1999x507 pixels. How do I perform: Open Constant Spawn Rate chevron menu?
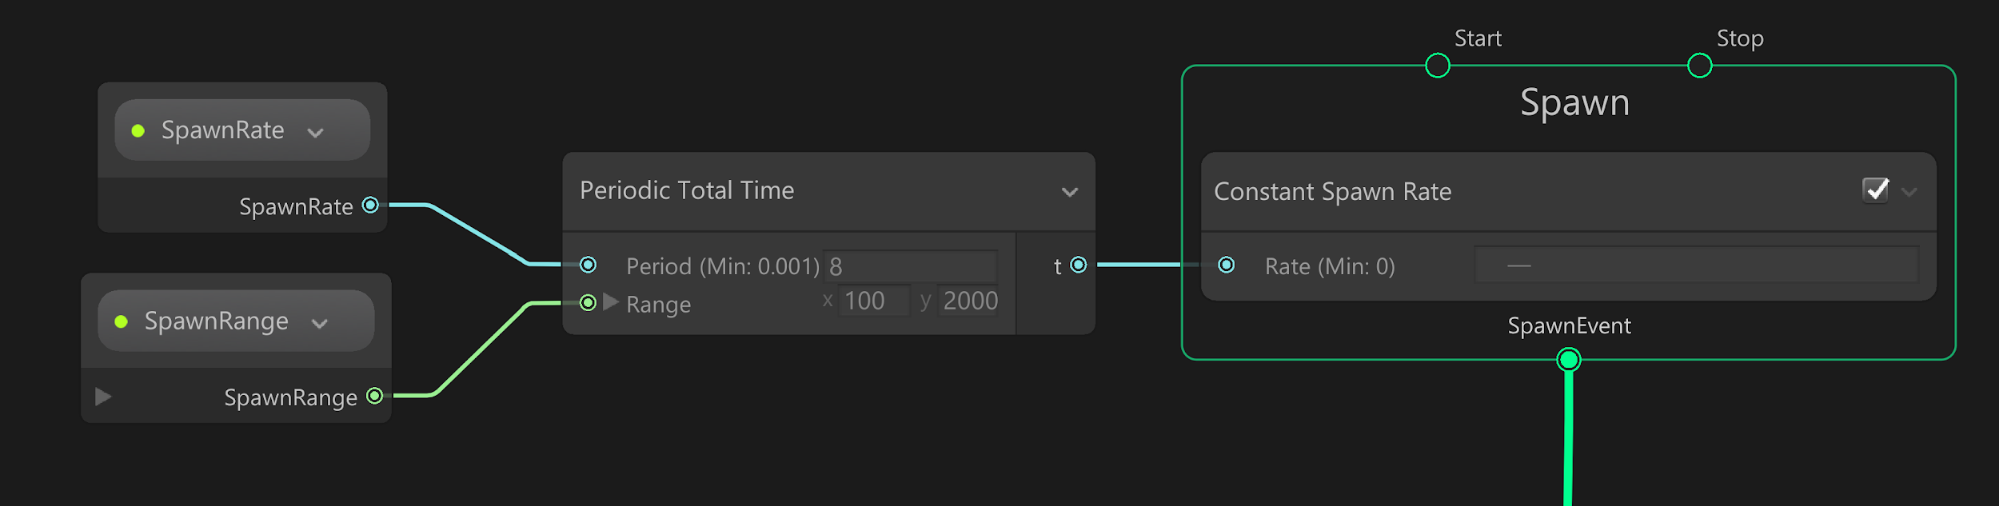1909,192
